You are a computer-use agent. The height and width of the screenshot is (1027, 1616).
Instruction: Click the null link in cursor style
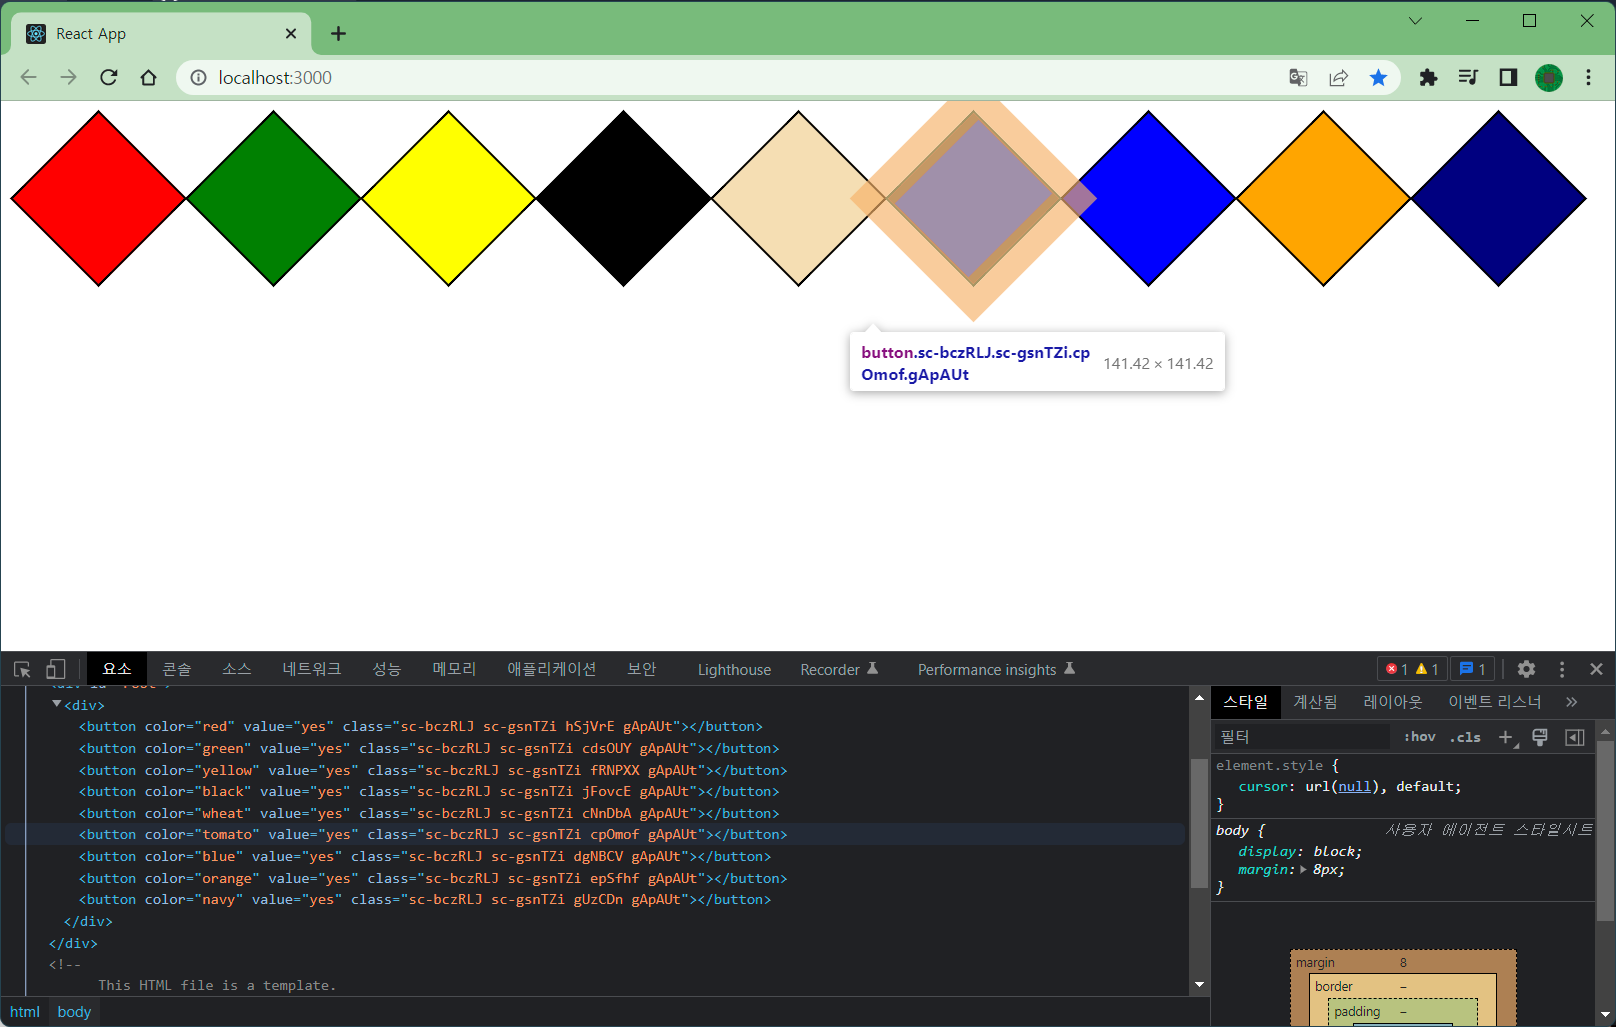(x=1355, y=787)
